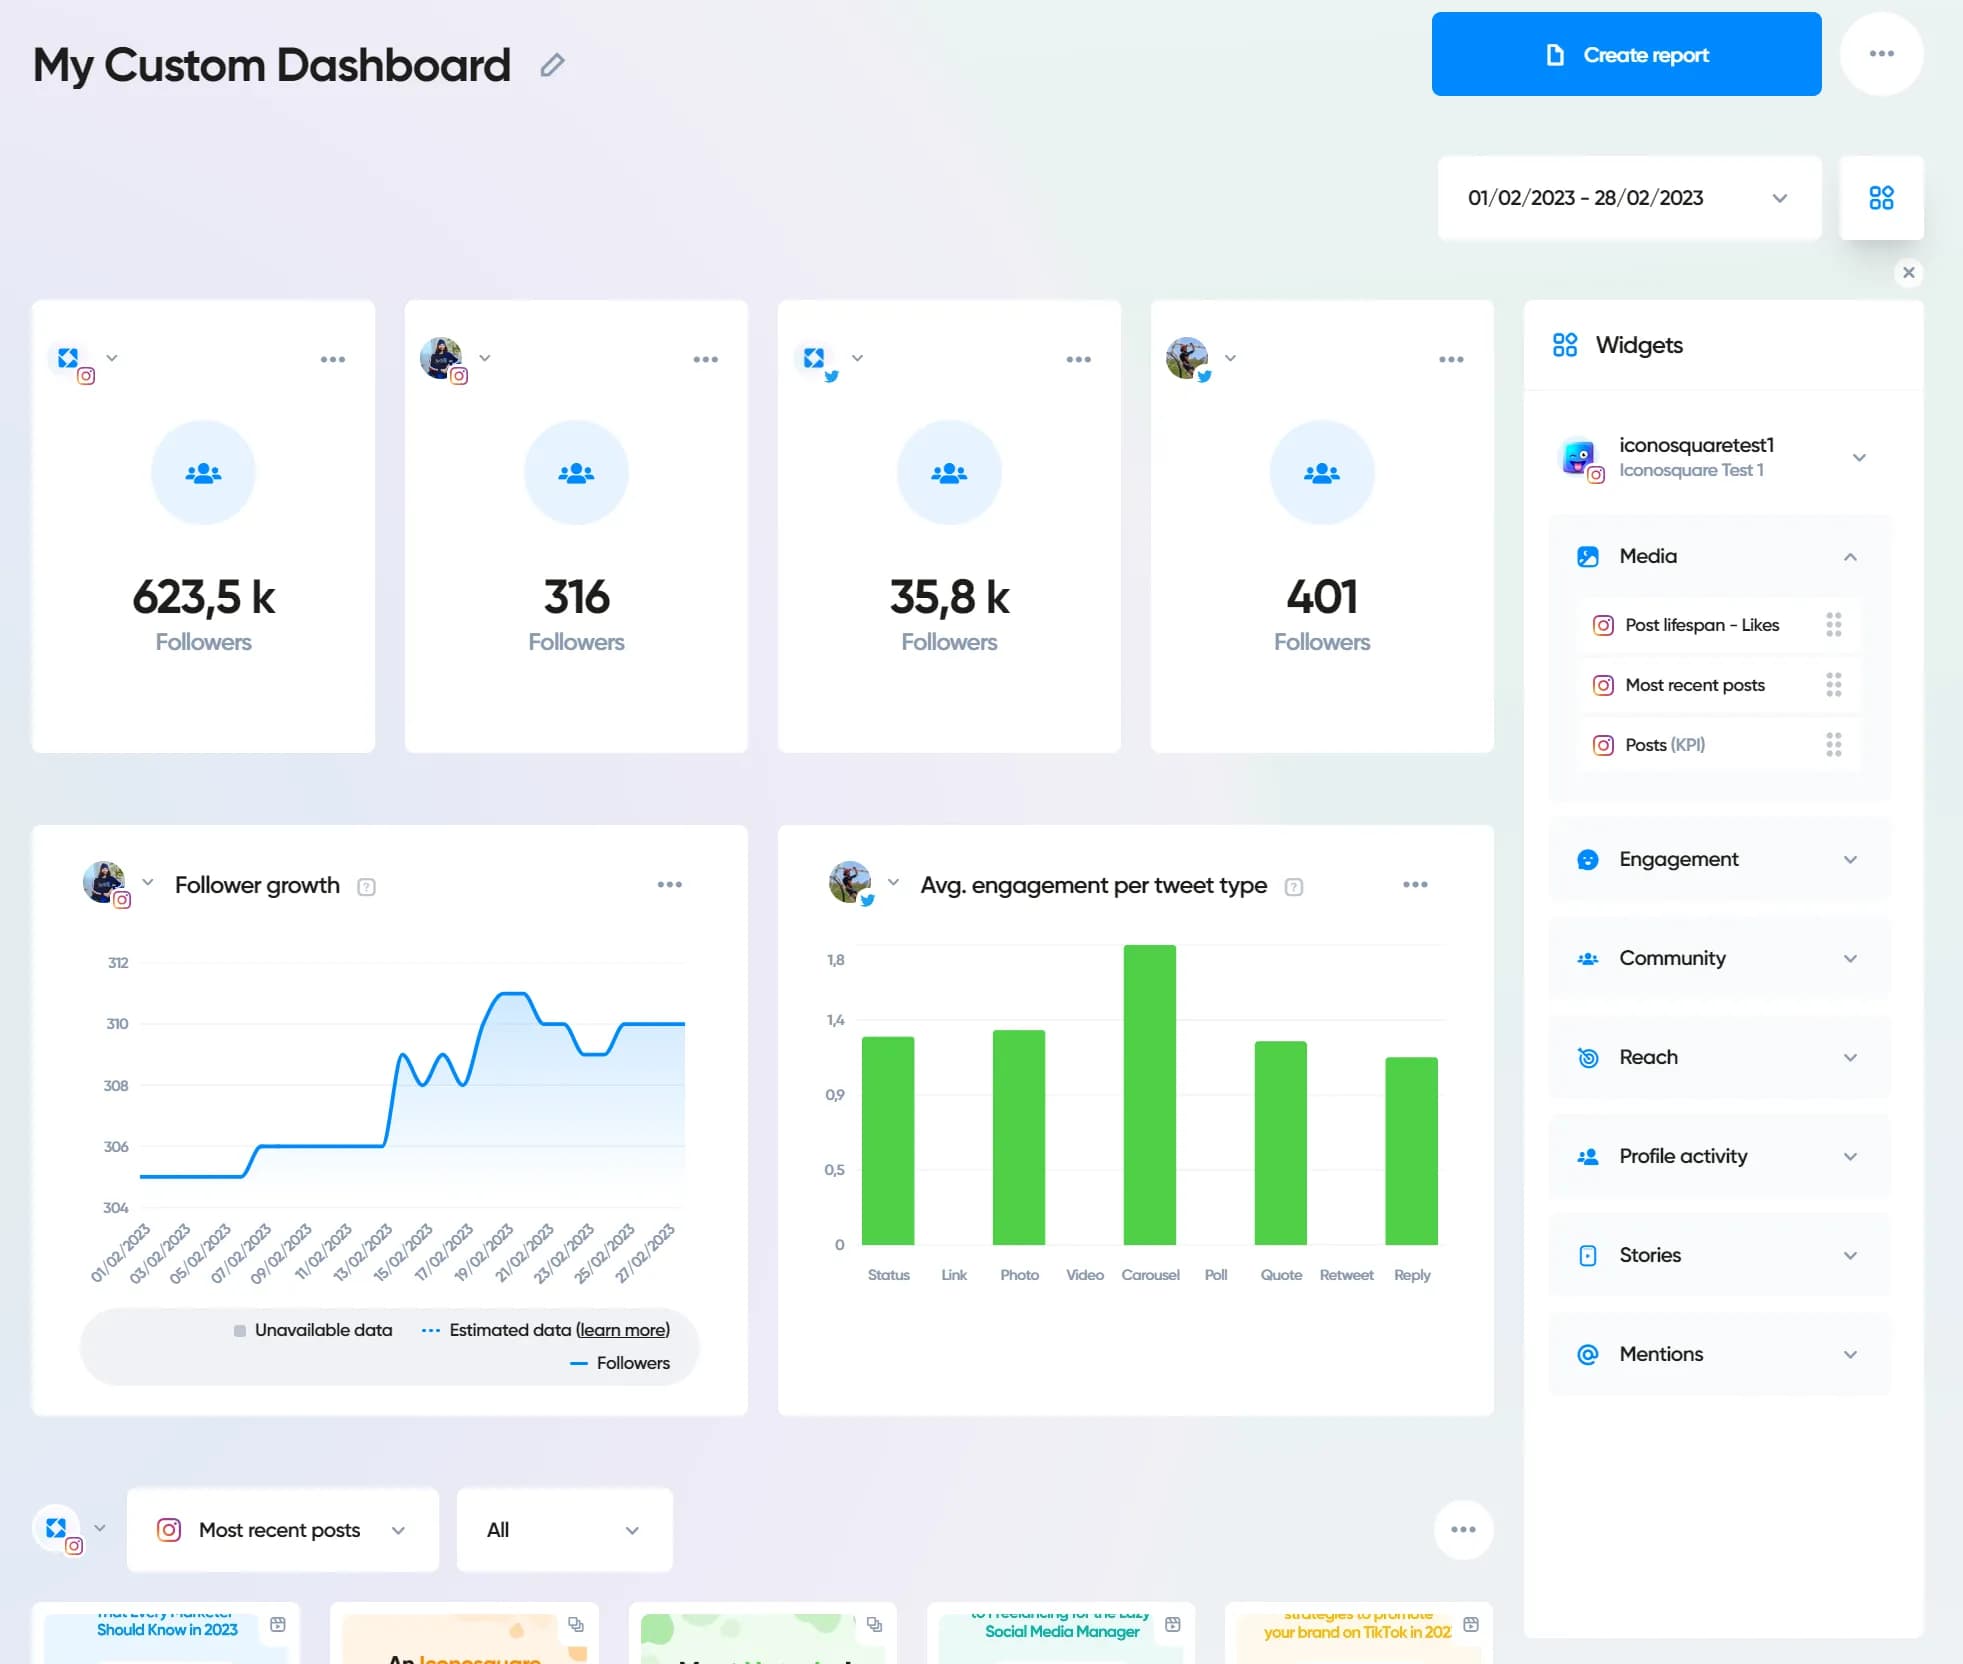This screenshot has height=1664, width=1963.
Task: Select Posts (KPI) widget in Media list
Action: coord(1664,745)
